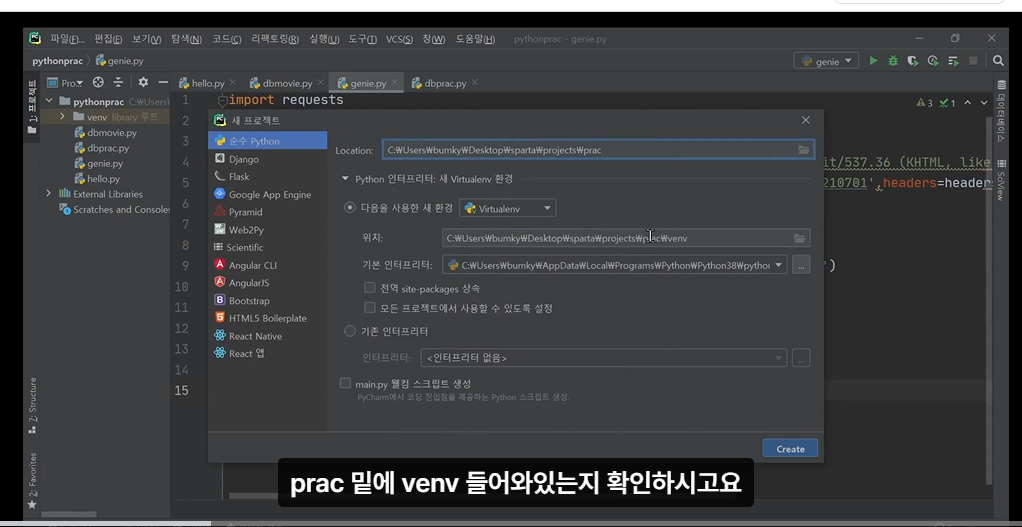Open Structure tool window on left strip

33,405
